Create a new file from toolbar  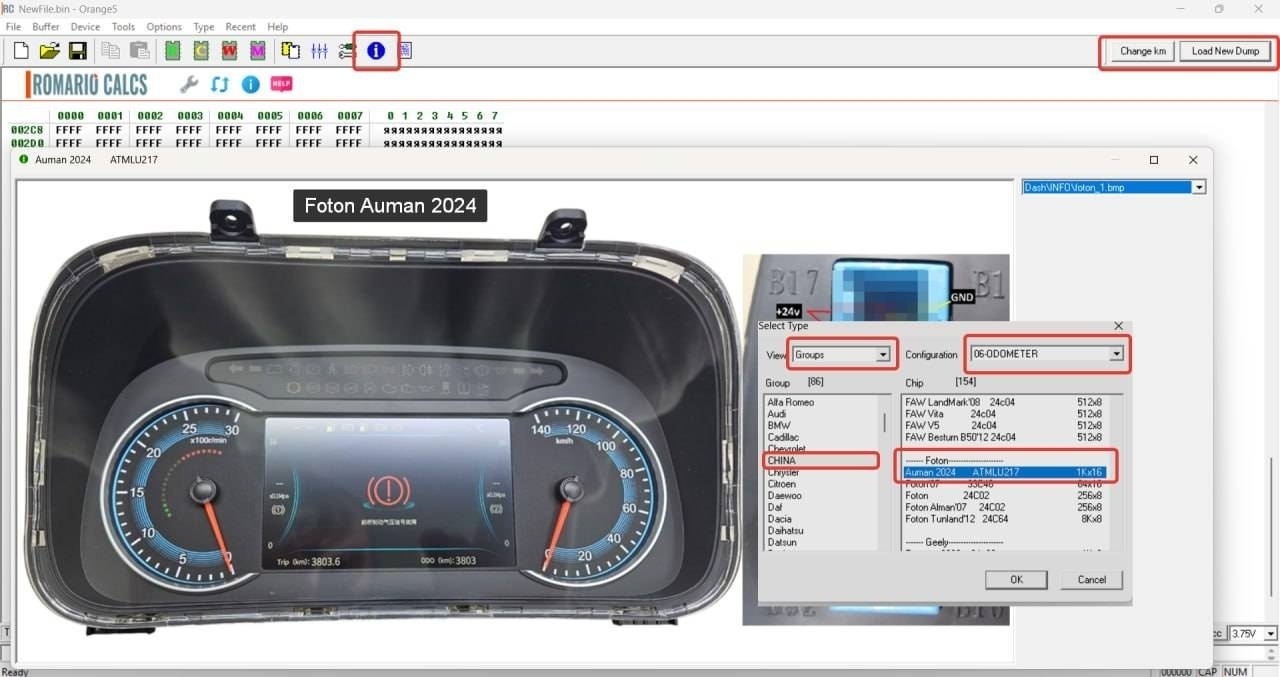(21, 51)
